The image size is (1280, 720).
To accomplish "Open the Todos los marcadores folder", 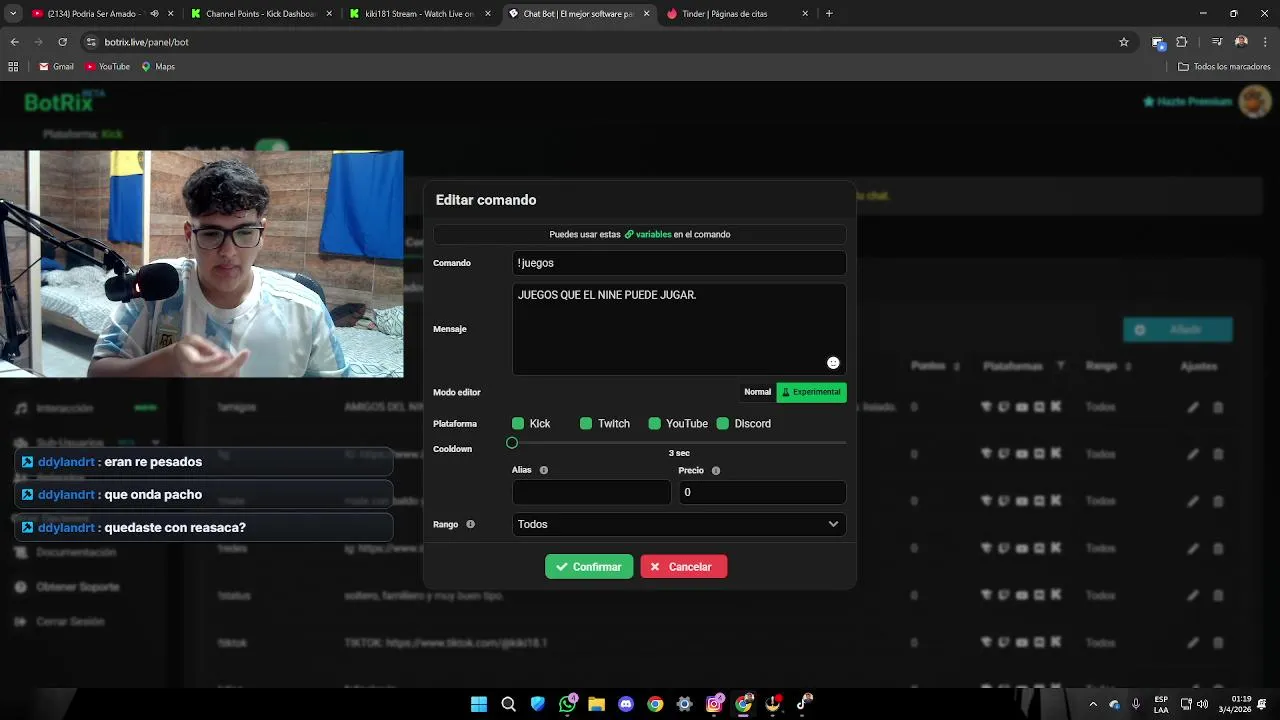I will click(1224, 67).
